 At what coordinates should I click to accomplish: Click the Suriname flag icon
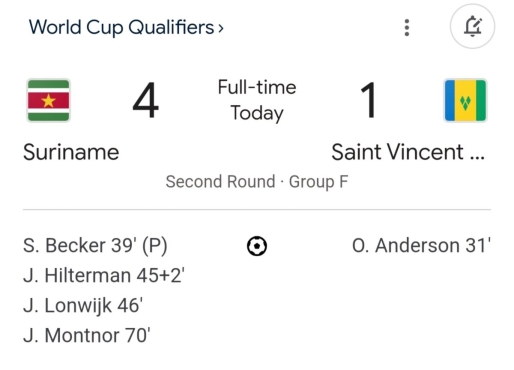48,100
